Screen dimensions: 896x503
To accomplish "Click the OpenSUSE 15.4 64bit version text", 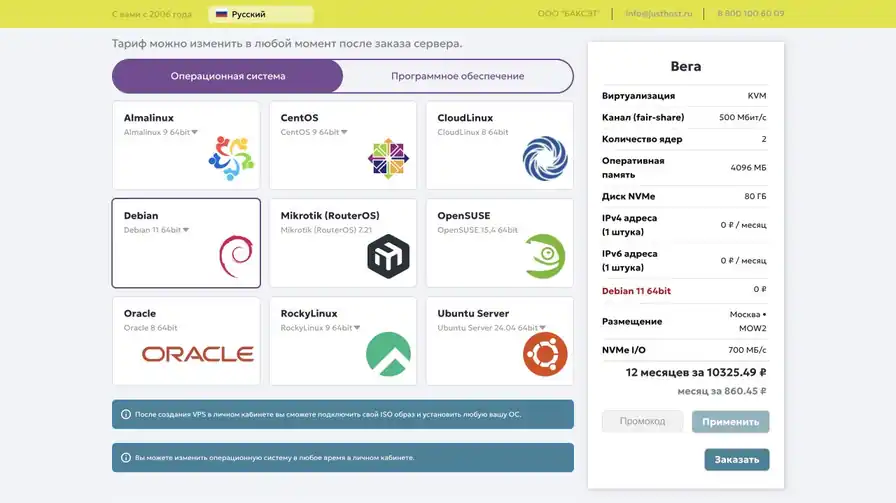I will pos(478,230).
